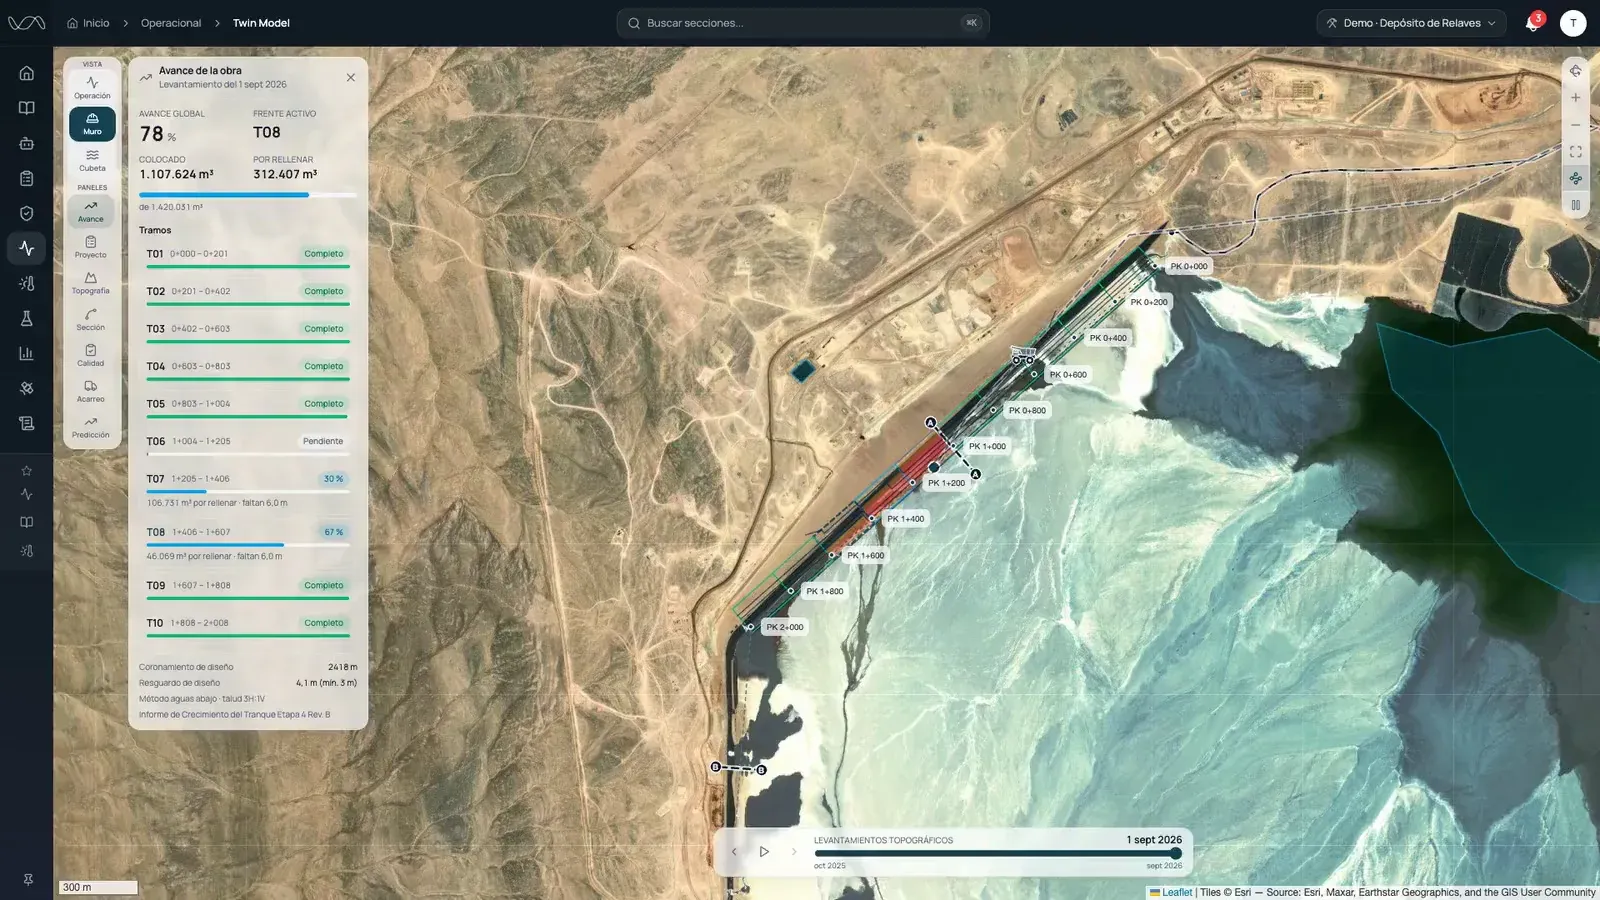Rotate the map with 3D orbit control
The height and width of the screenshot is (900, 1600).
[1575, 71]
